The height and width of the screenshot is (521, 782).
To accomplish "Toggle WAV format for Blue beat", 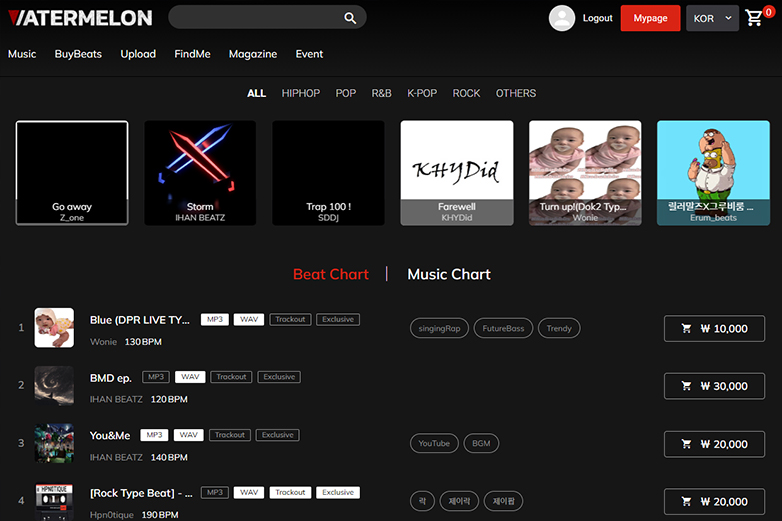I will pos(248,319).
